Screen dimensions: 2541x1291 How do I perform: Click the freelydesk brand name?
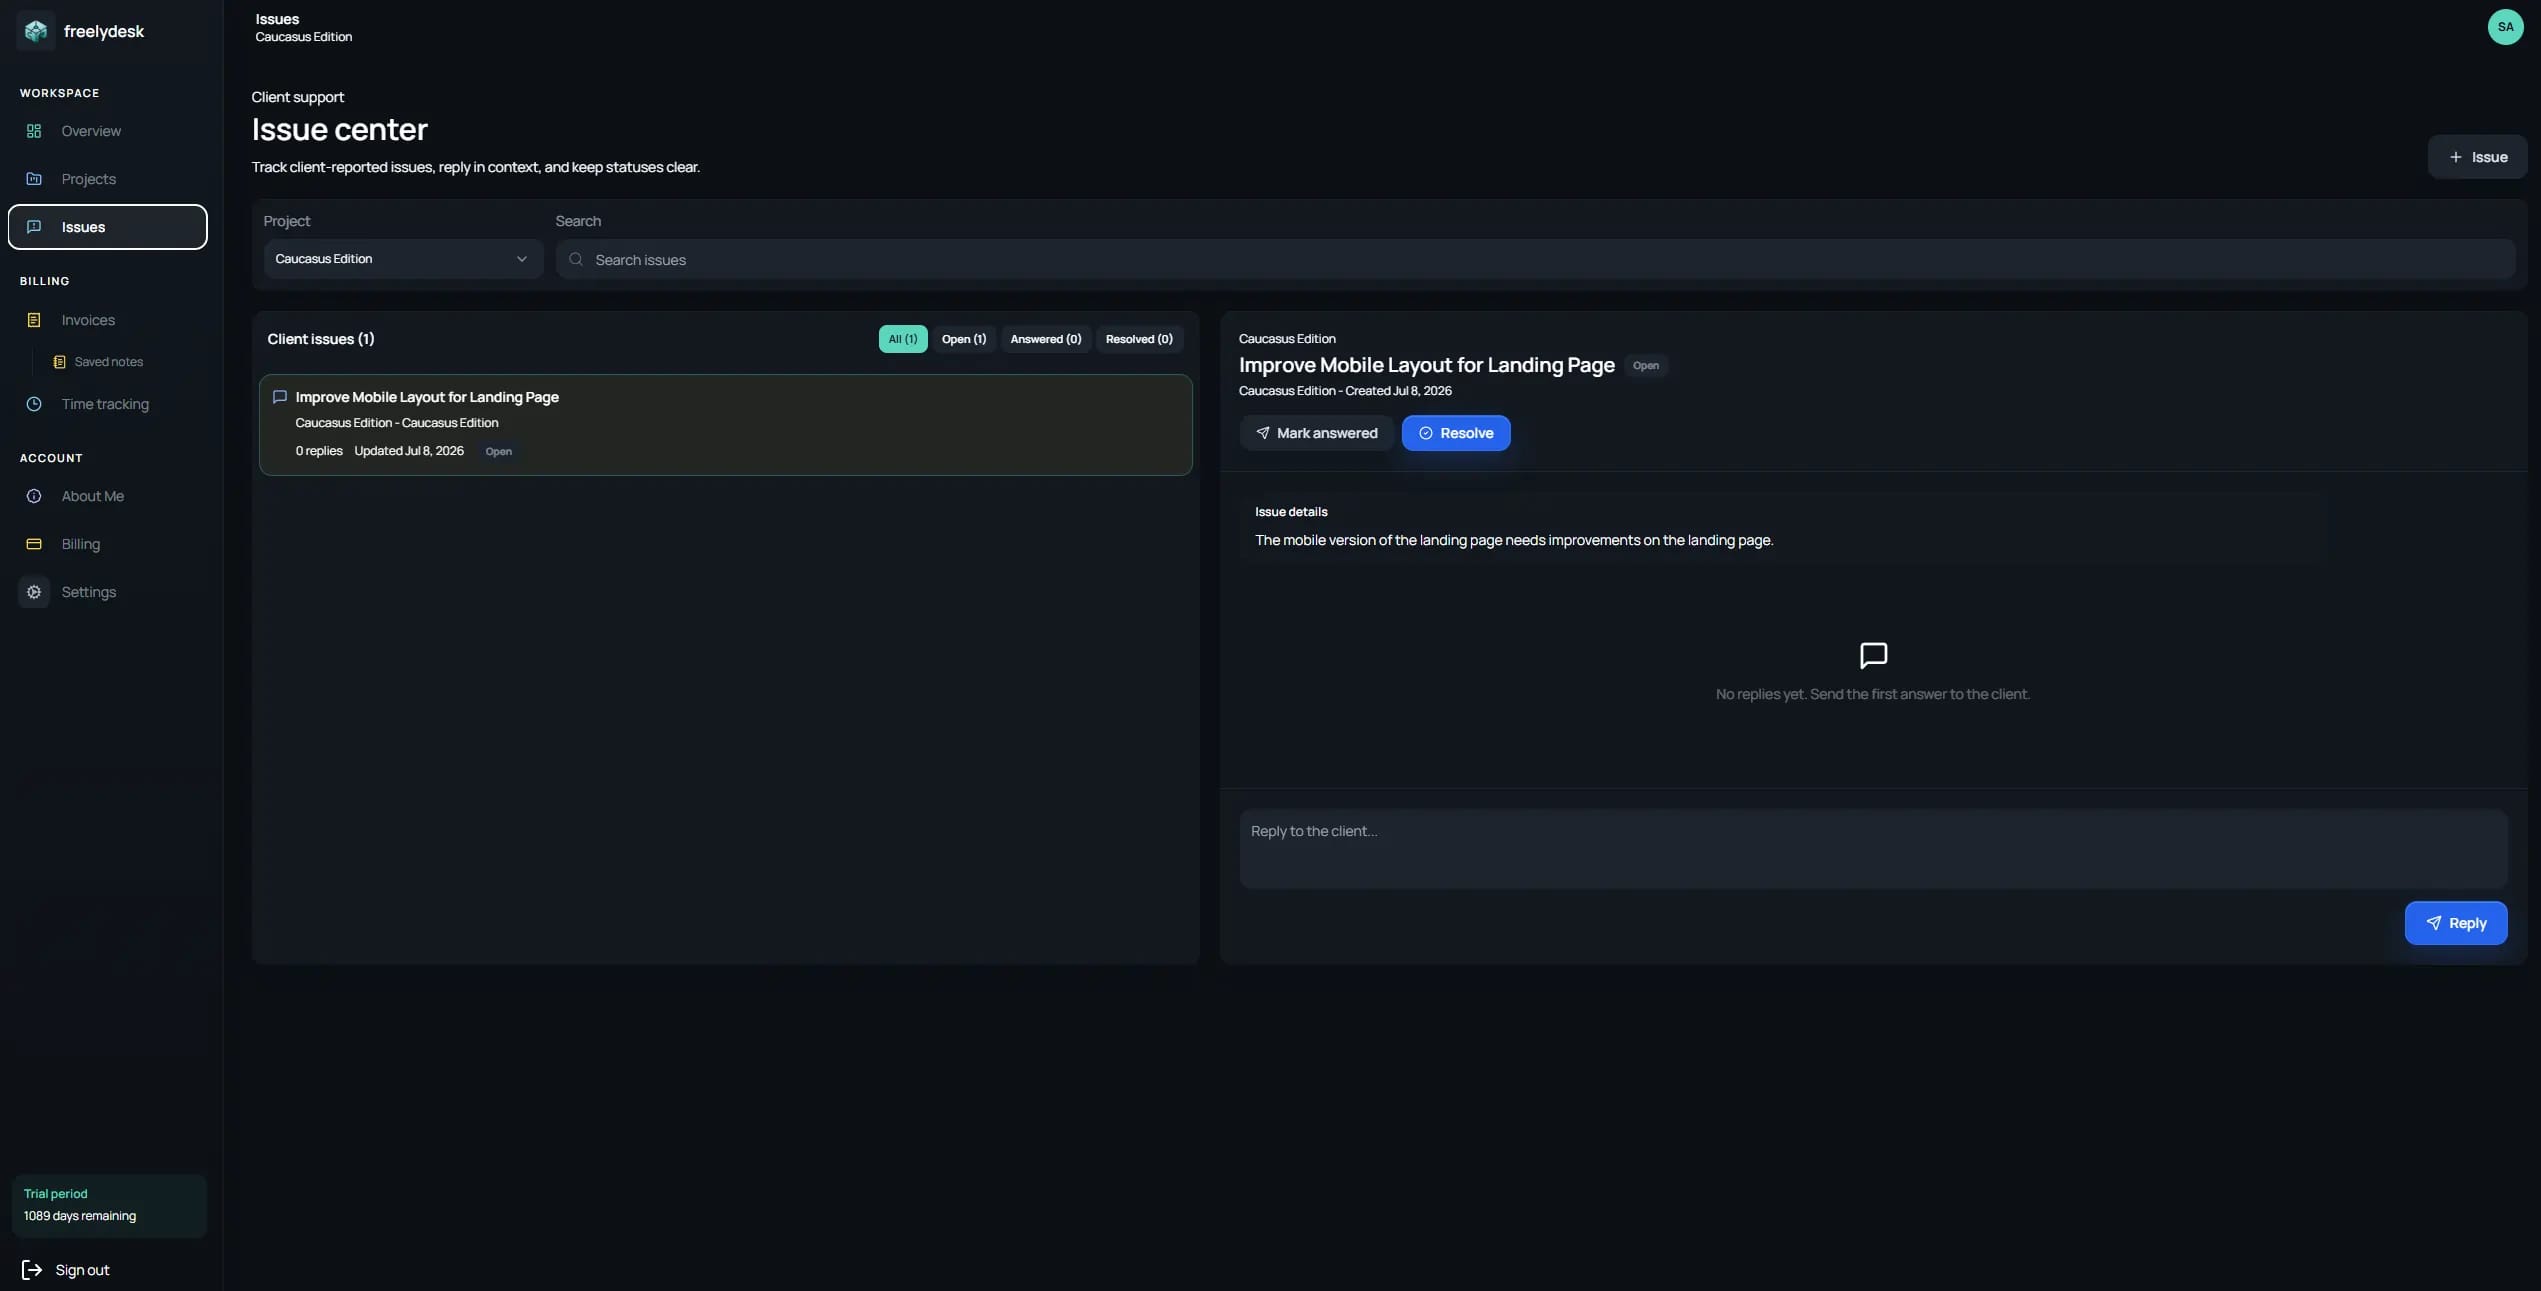(x=104, y=31)
